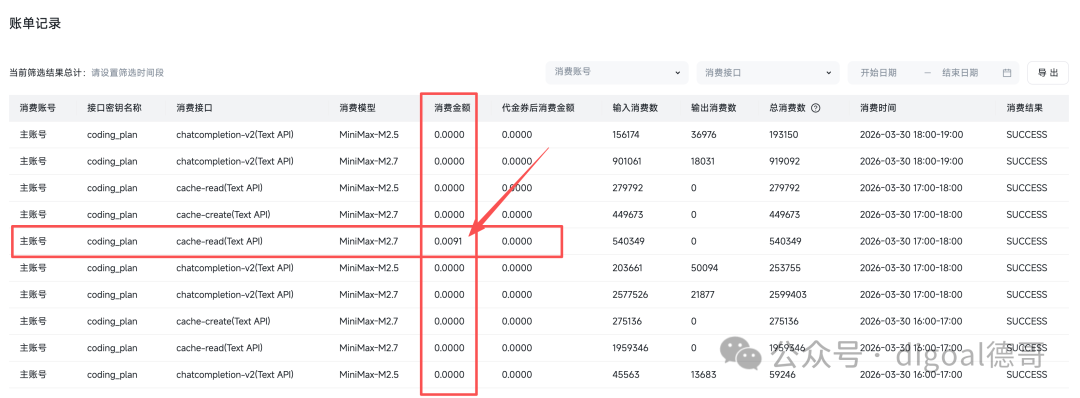1080x398 pixels.
Task: Select the 203661 input count cell
Action: (x=627, y=268)
